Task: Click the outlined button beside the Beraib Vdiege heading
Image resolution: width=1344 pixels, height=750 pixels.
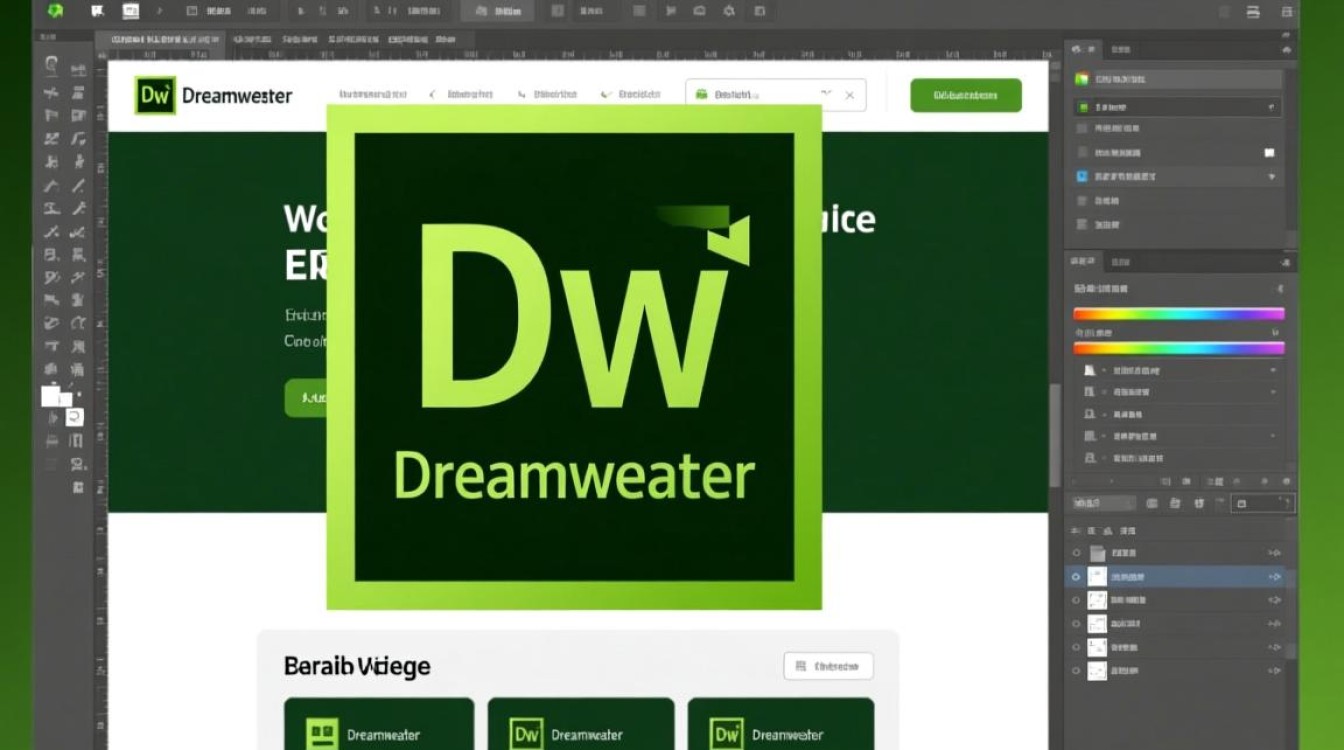Action: [828, 666]
